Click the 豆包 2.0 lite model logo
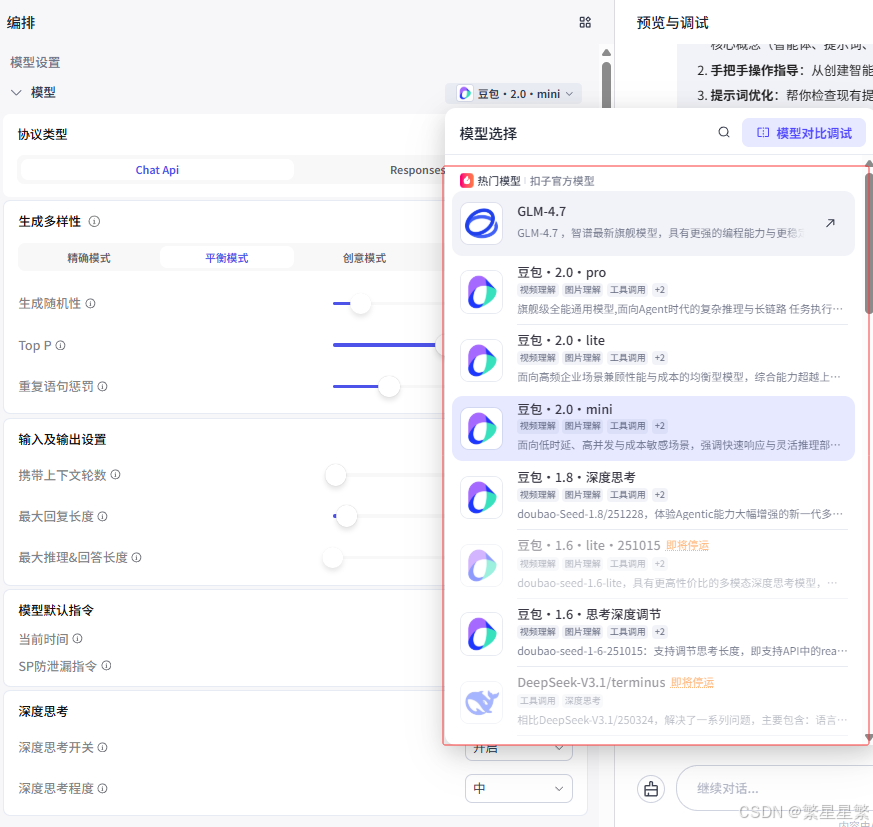 pos(482,360)
